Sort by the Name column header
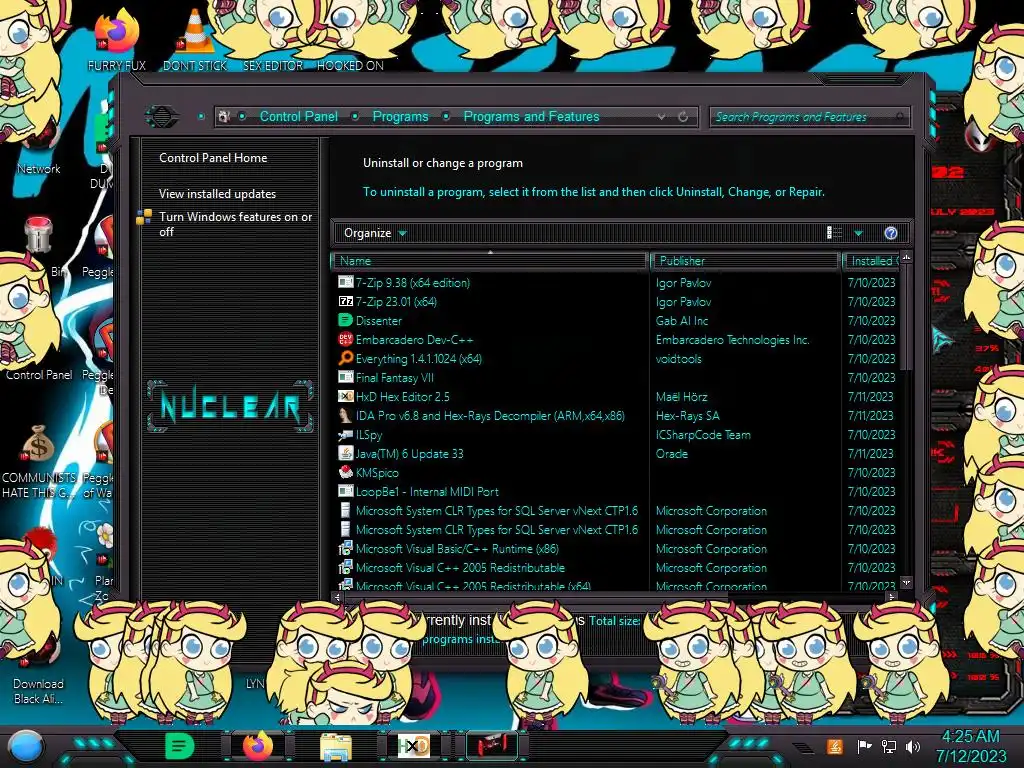The height and width of the screenshot is (768, 1024). tap(490, 261)
